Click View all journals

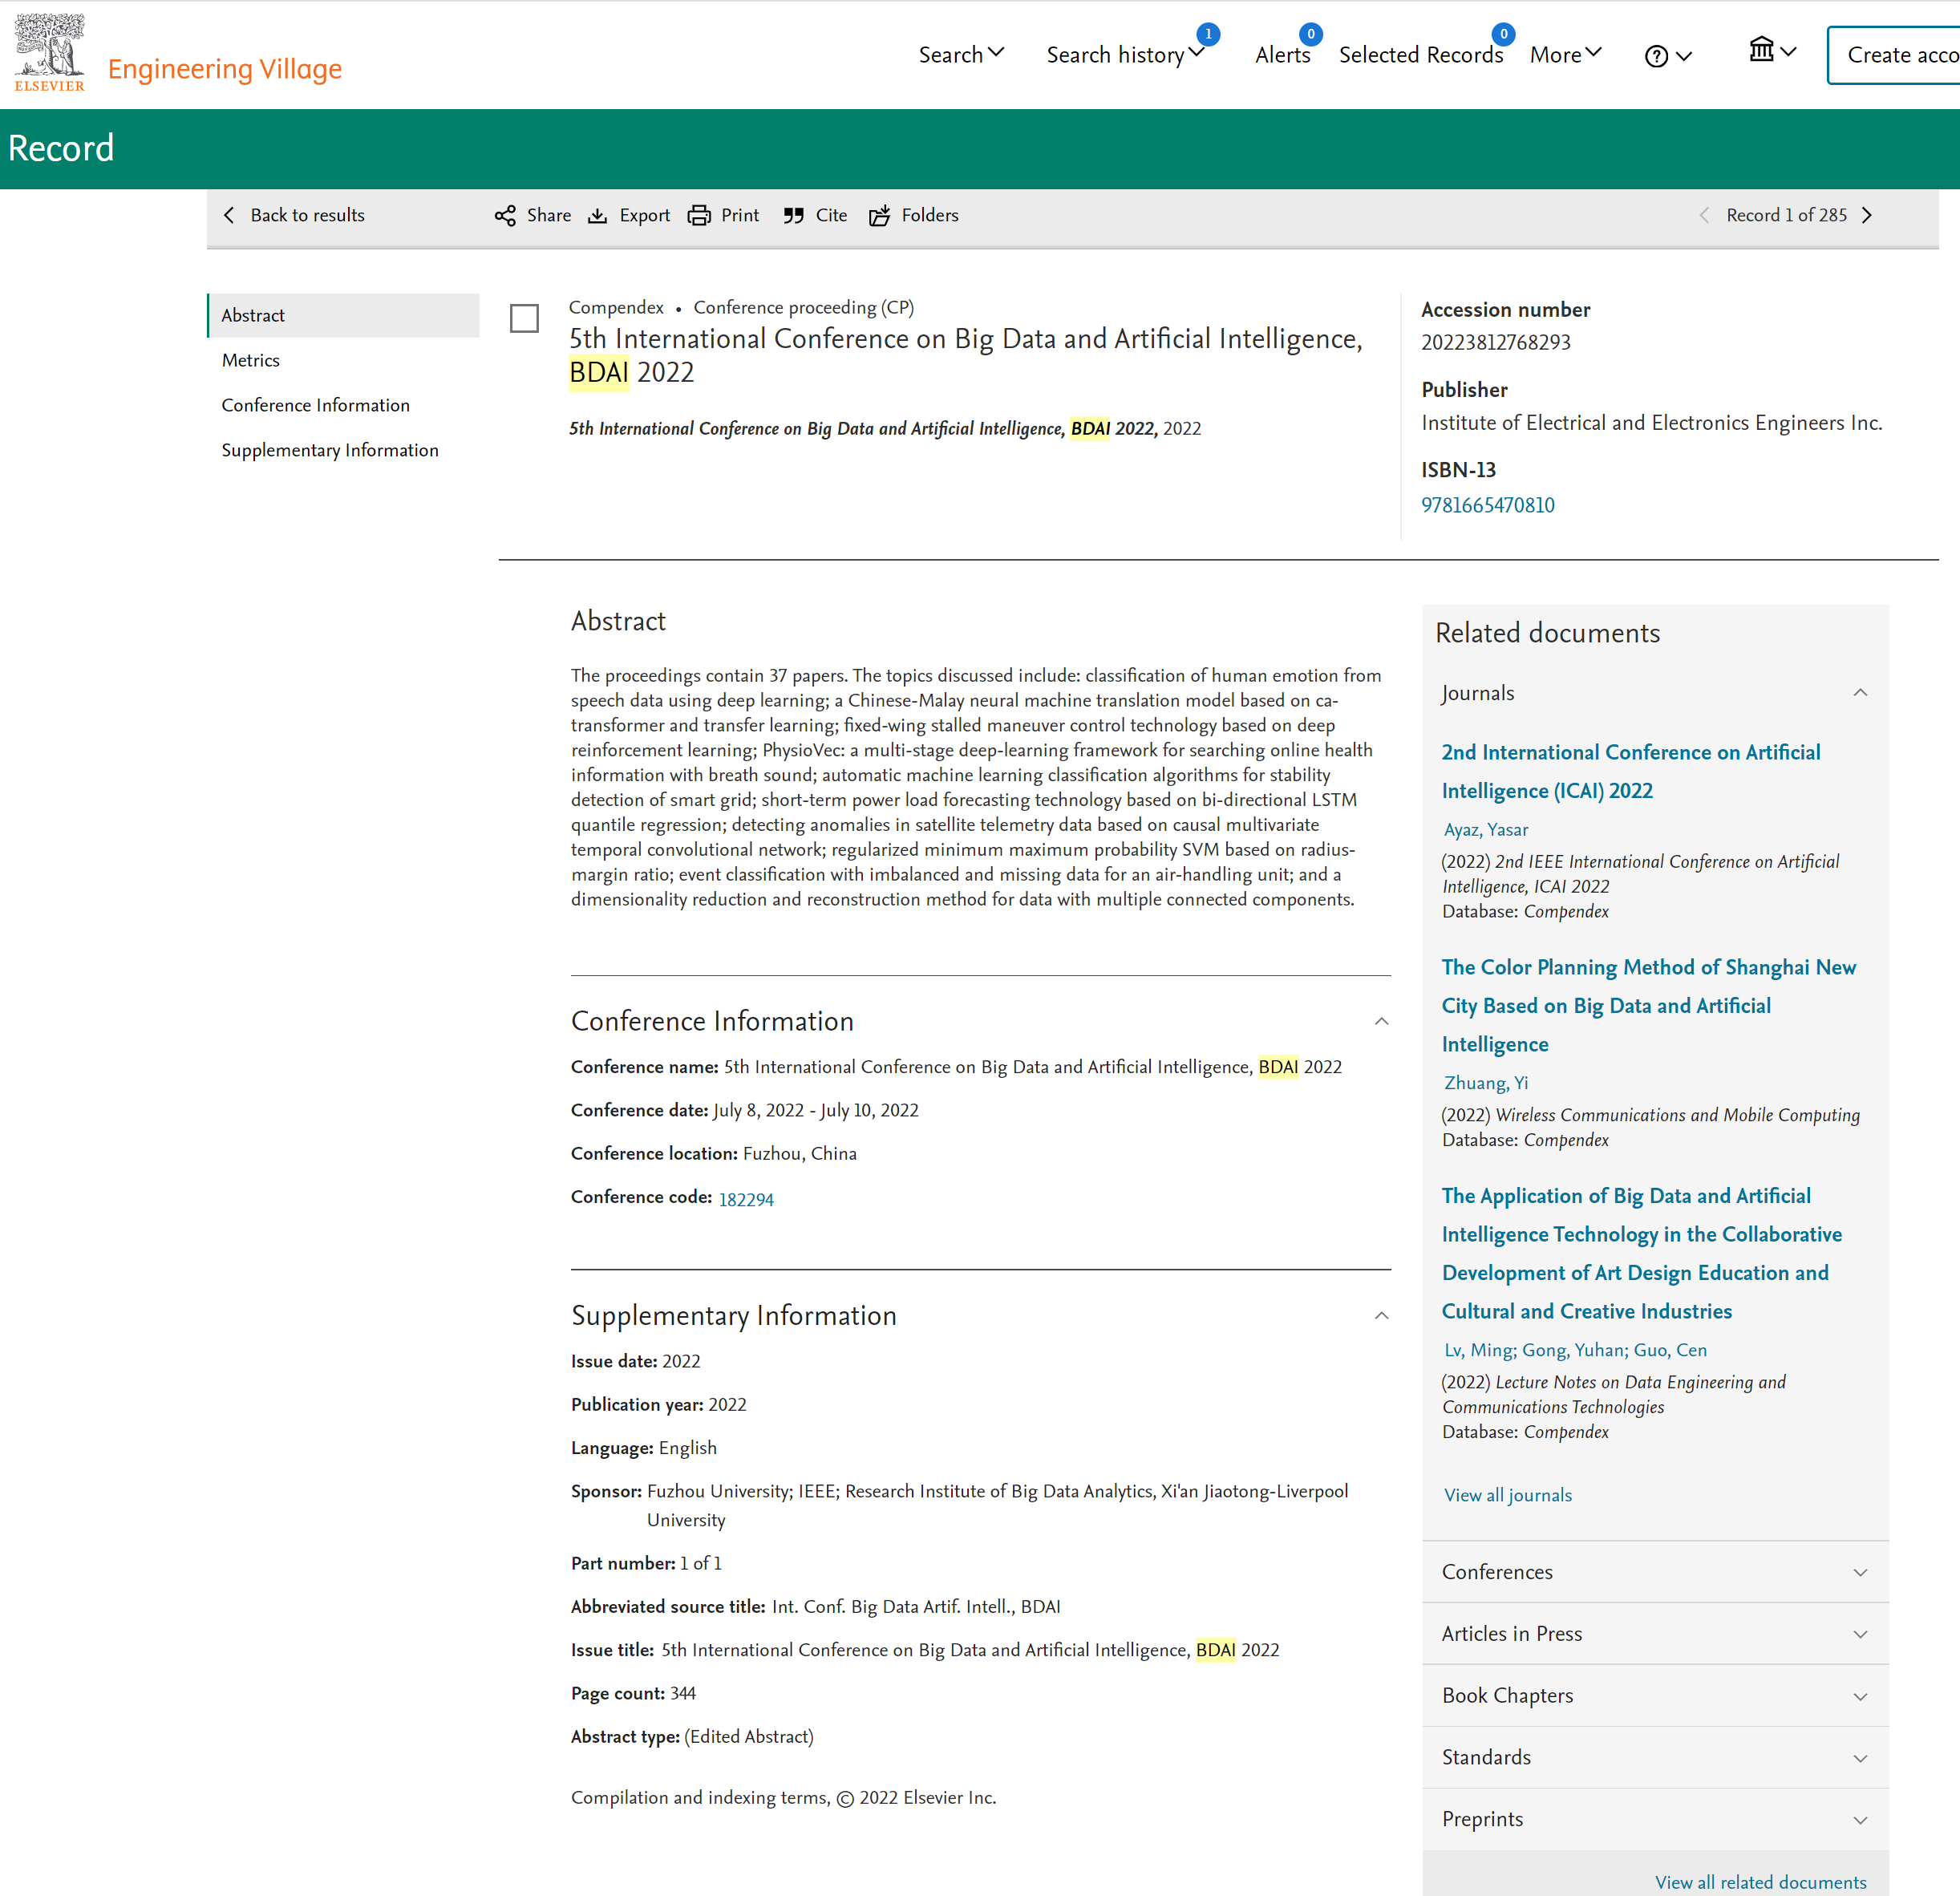pos(1508,1495)
